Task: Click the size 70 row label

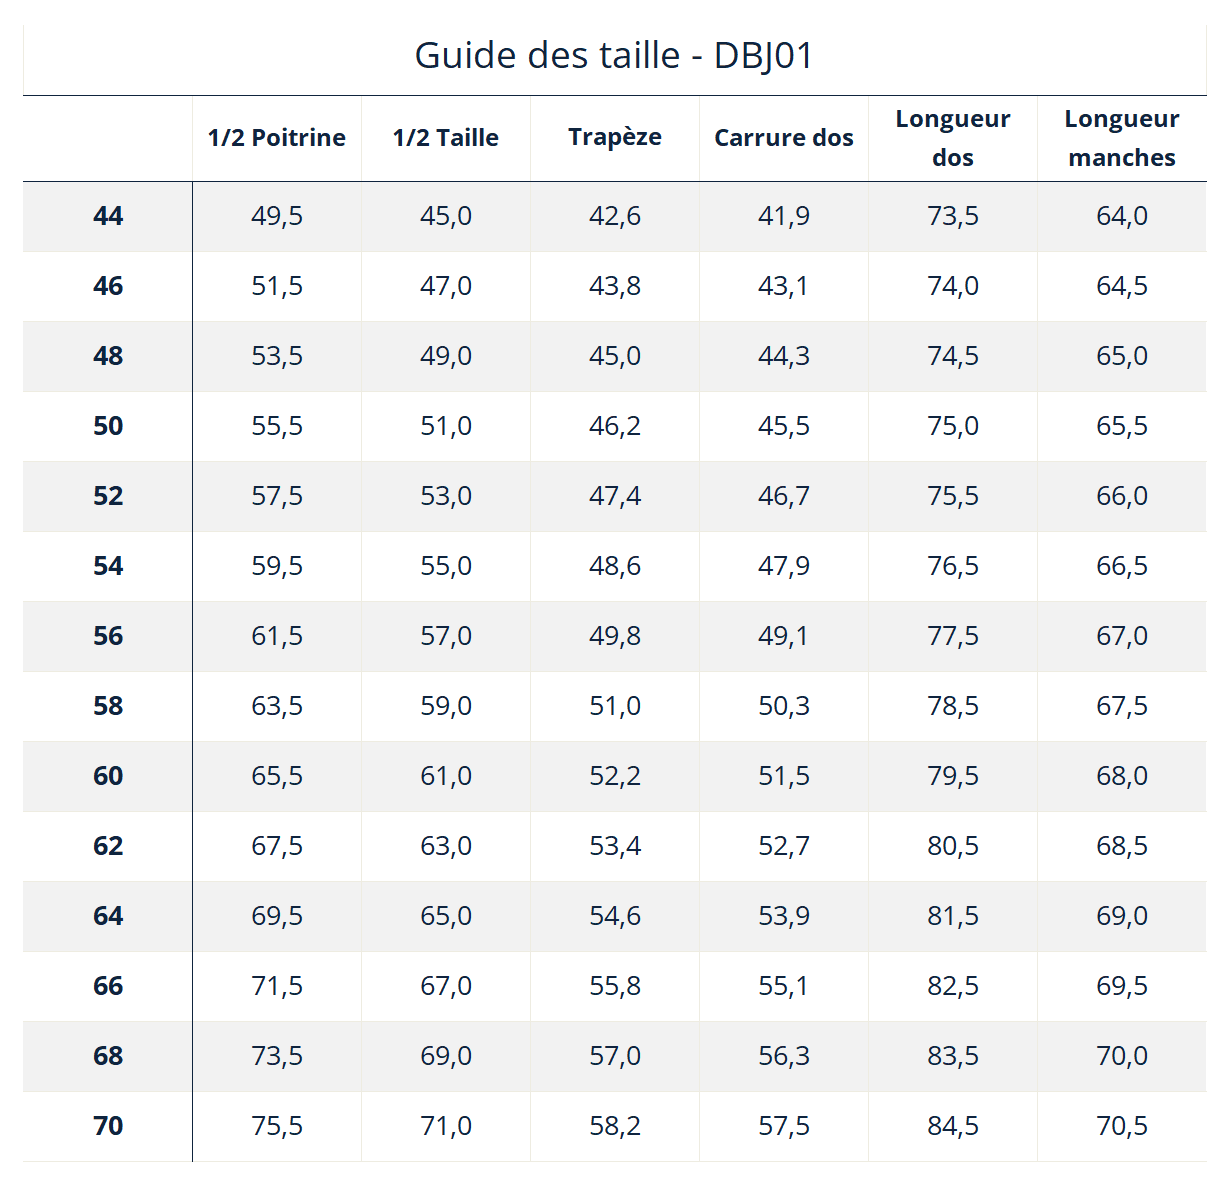Action: click(108, 1126)
